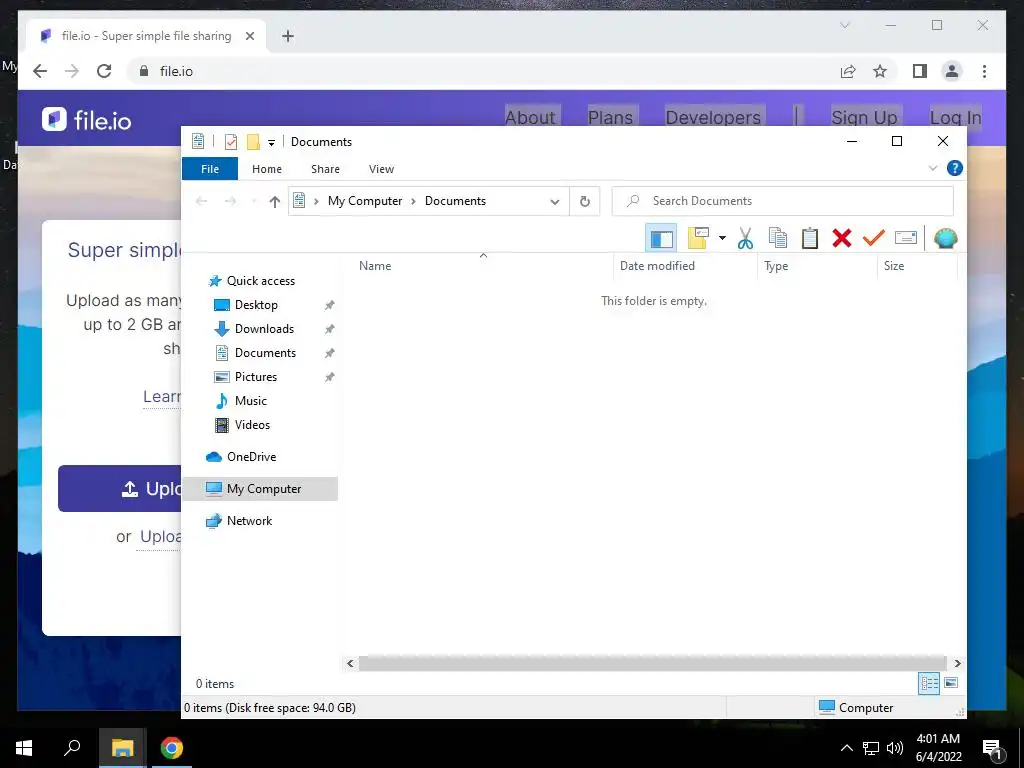This screenshot has height=768, width=1024.
Task: Select Documents in navigation pane
Action: tap(265, 353)
